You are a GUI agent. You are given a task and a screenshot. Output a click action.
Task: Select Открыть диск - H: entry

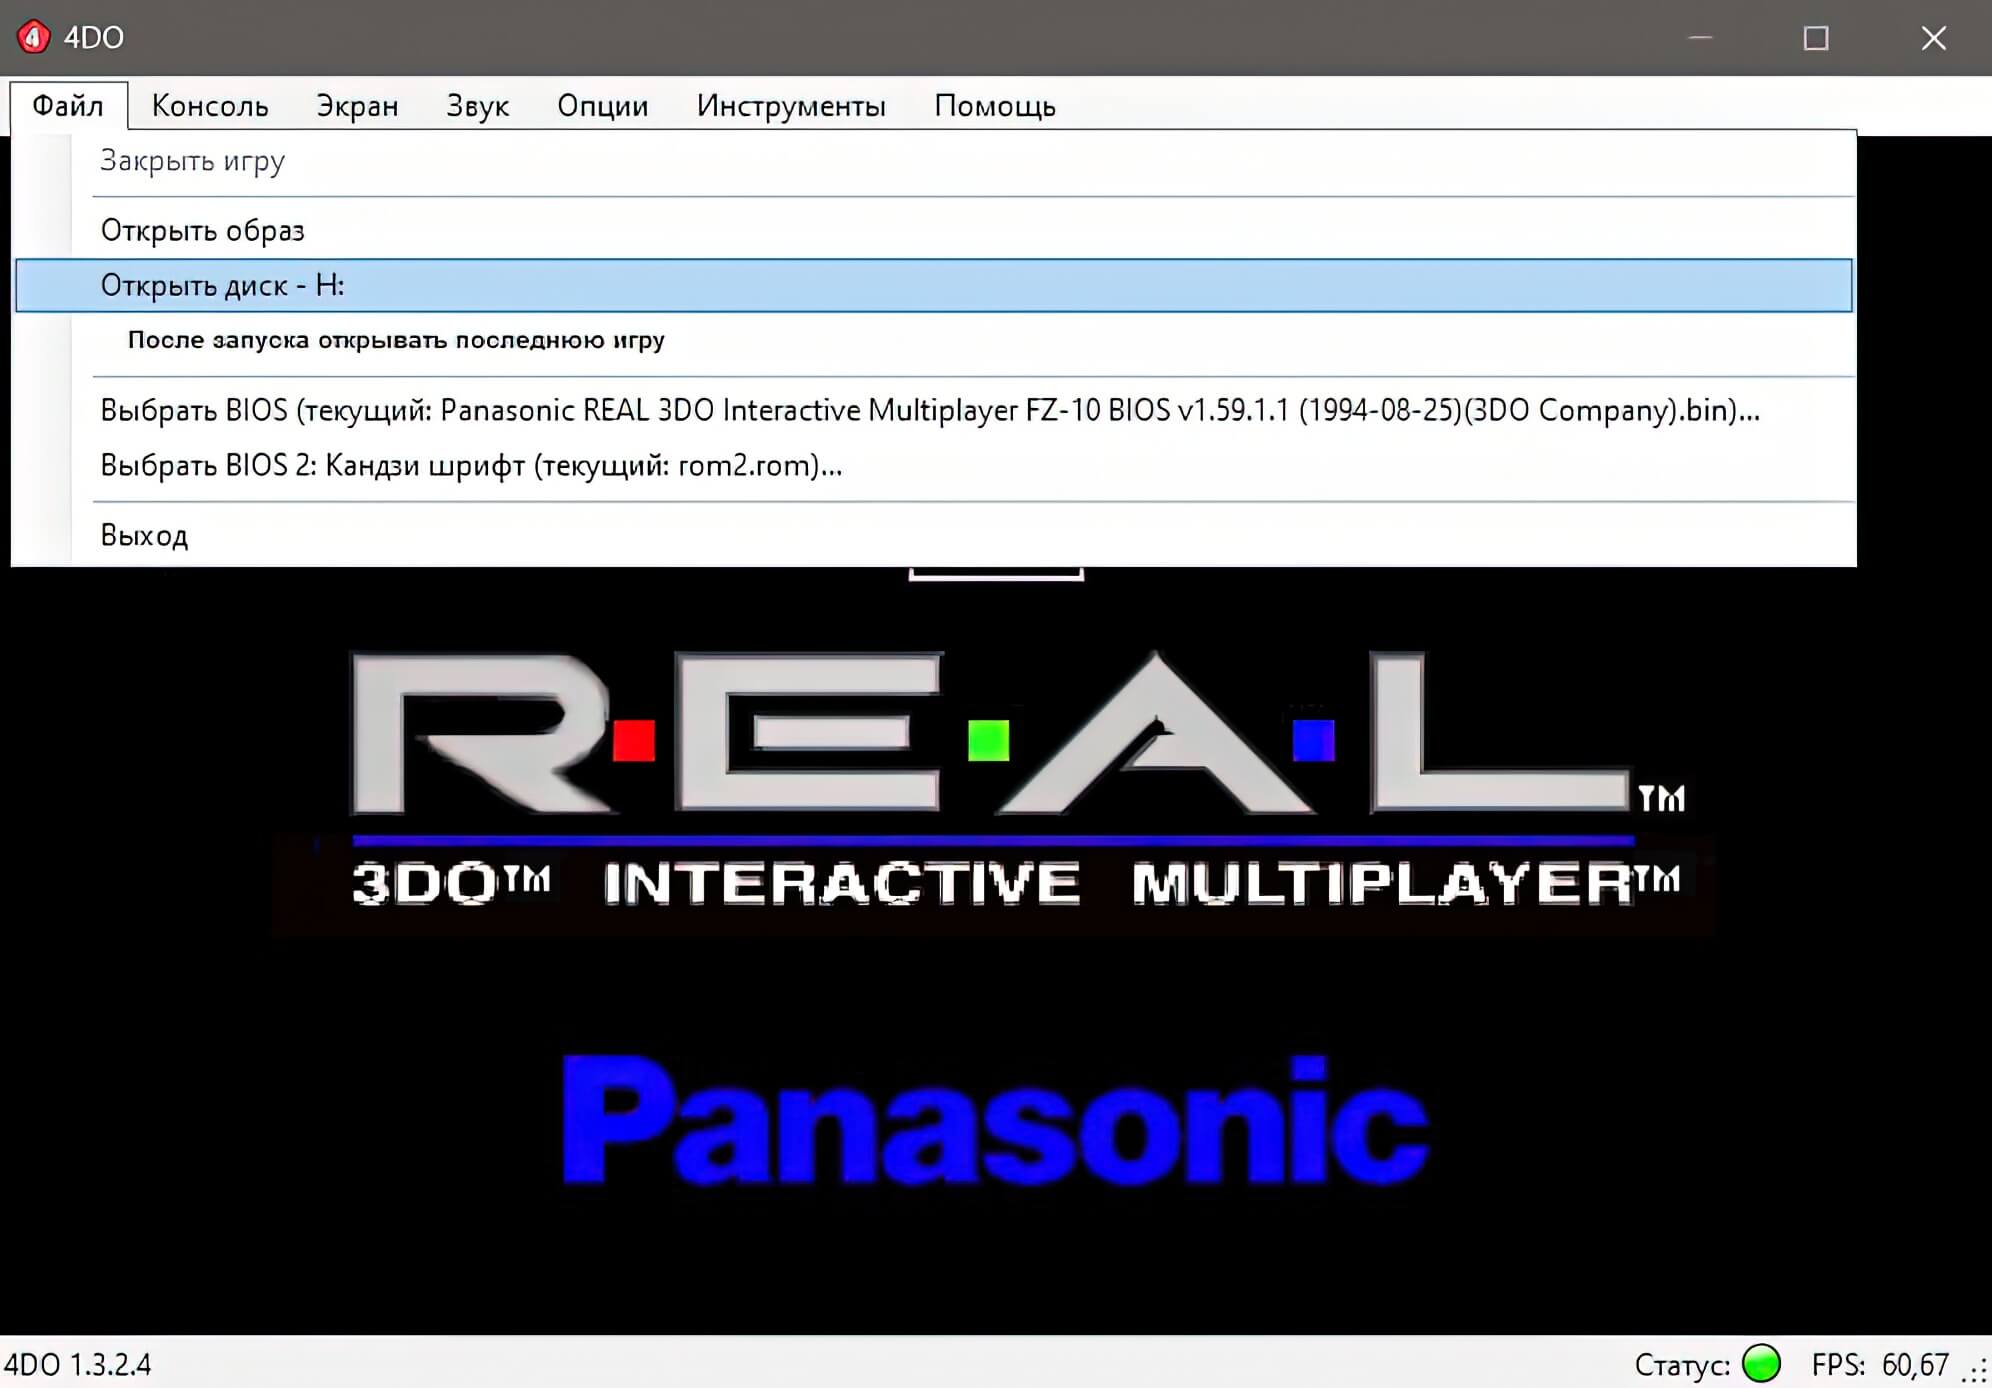[934, 285]
